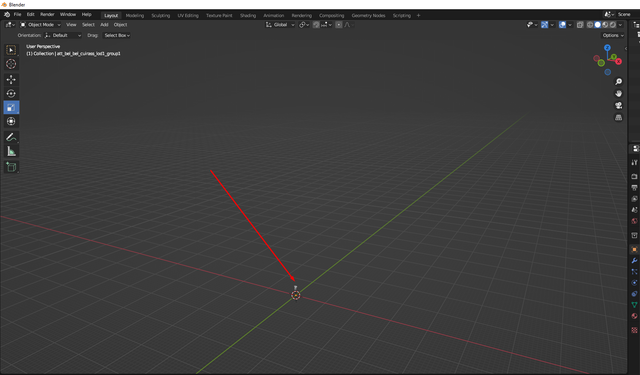Viewport: 640px width, 375px height.
Task: Open the Render properties tab
Action: [634, 176]
